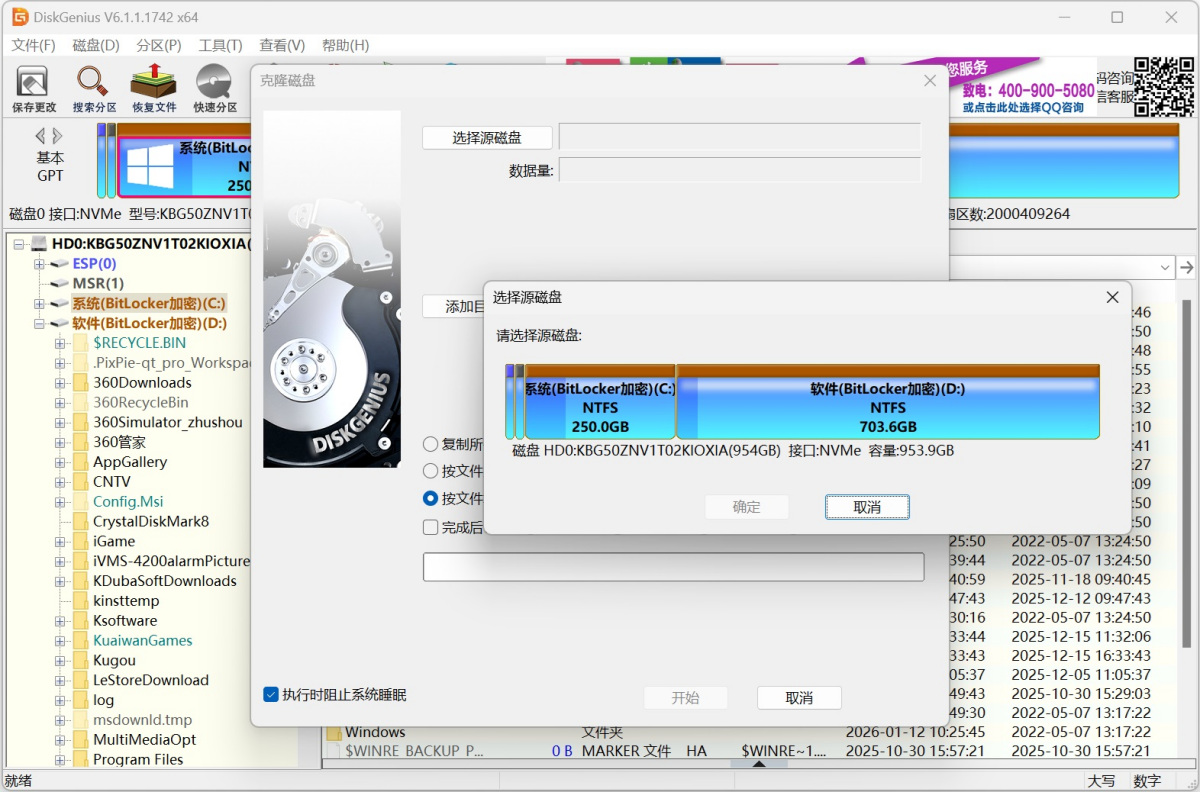1200x792 pixels.
Task: Close the 选择源磁盘 dialog with X
Action: tap(1112, 298)
